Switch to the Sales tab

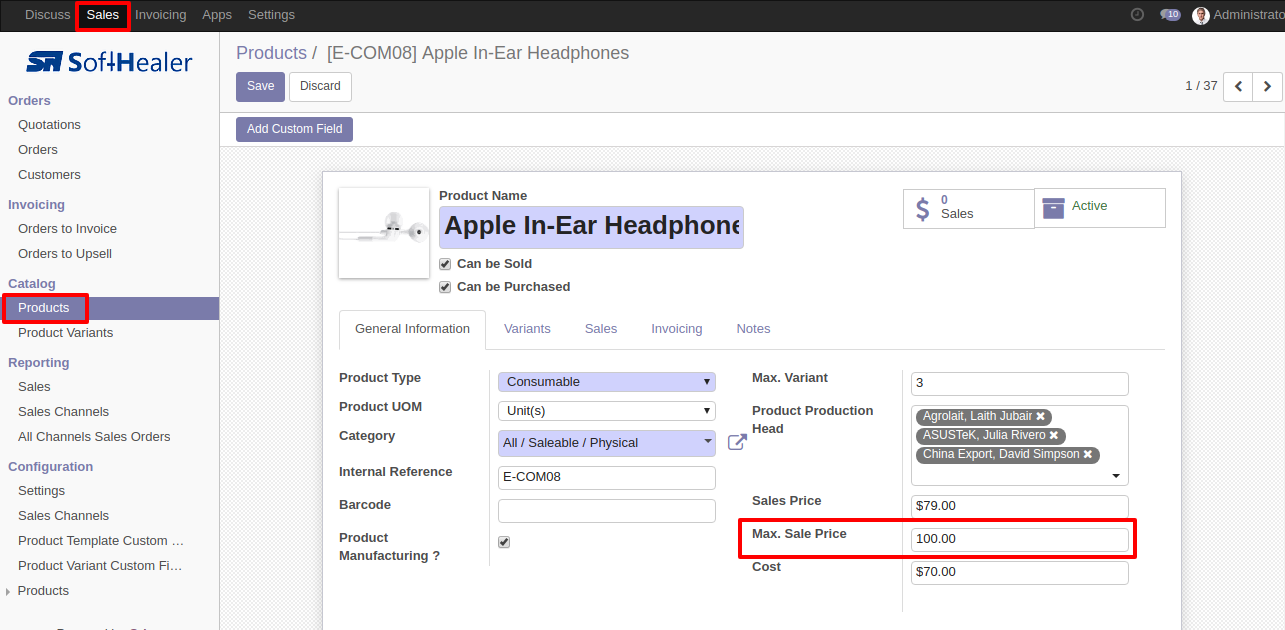tap(601, 329)
